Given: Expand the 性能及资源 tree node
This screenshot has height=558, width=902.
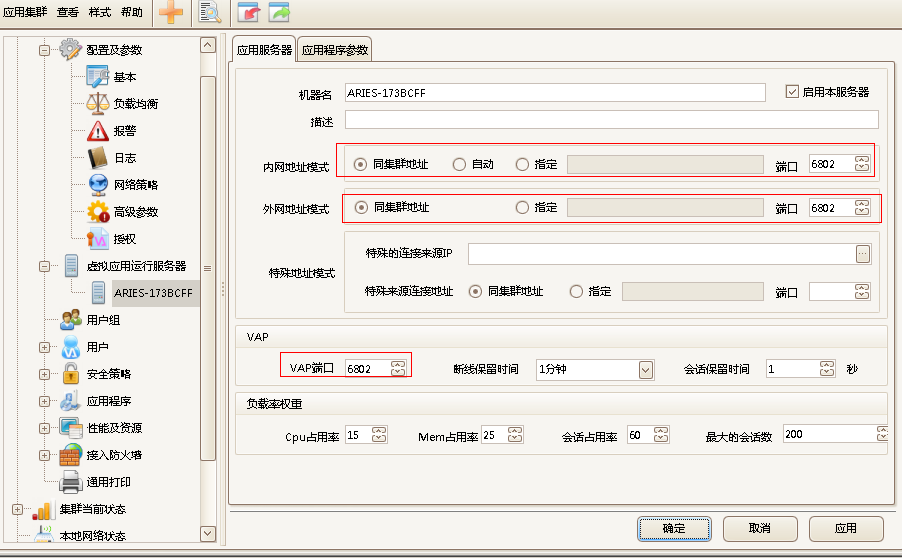Looking at the screenshot, I should [x=44, y=429].
